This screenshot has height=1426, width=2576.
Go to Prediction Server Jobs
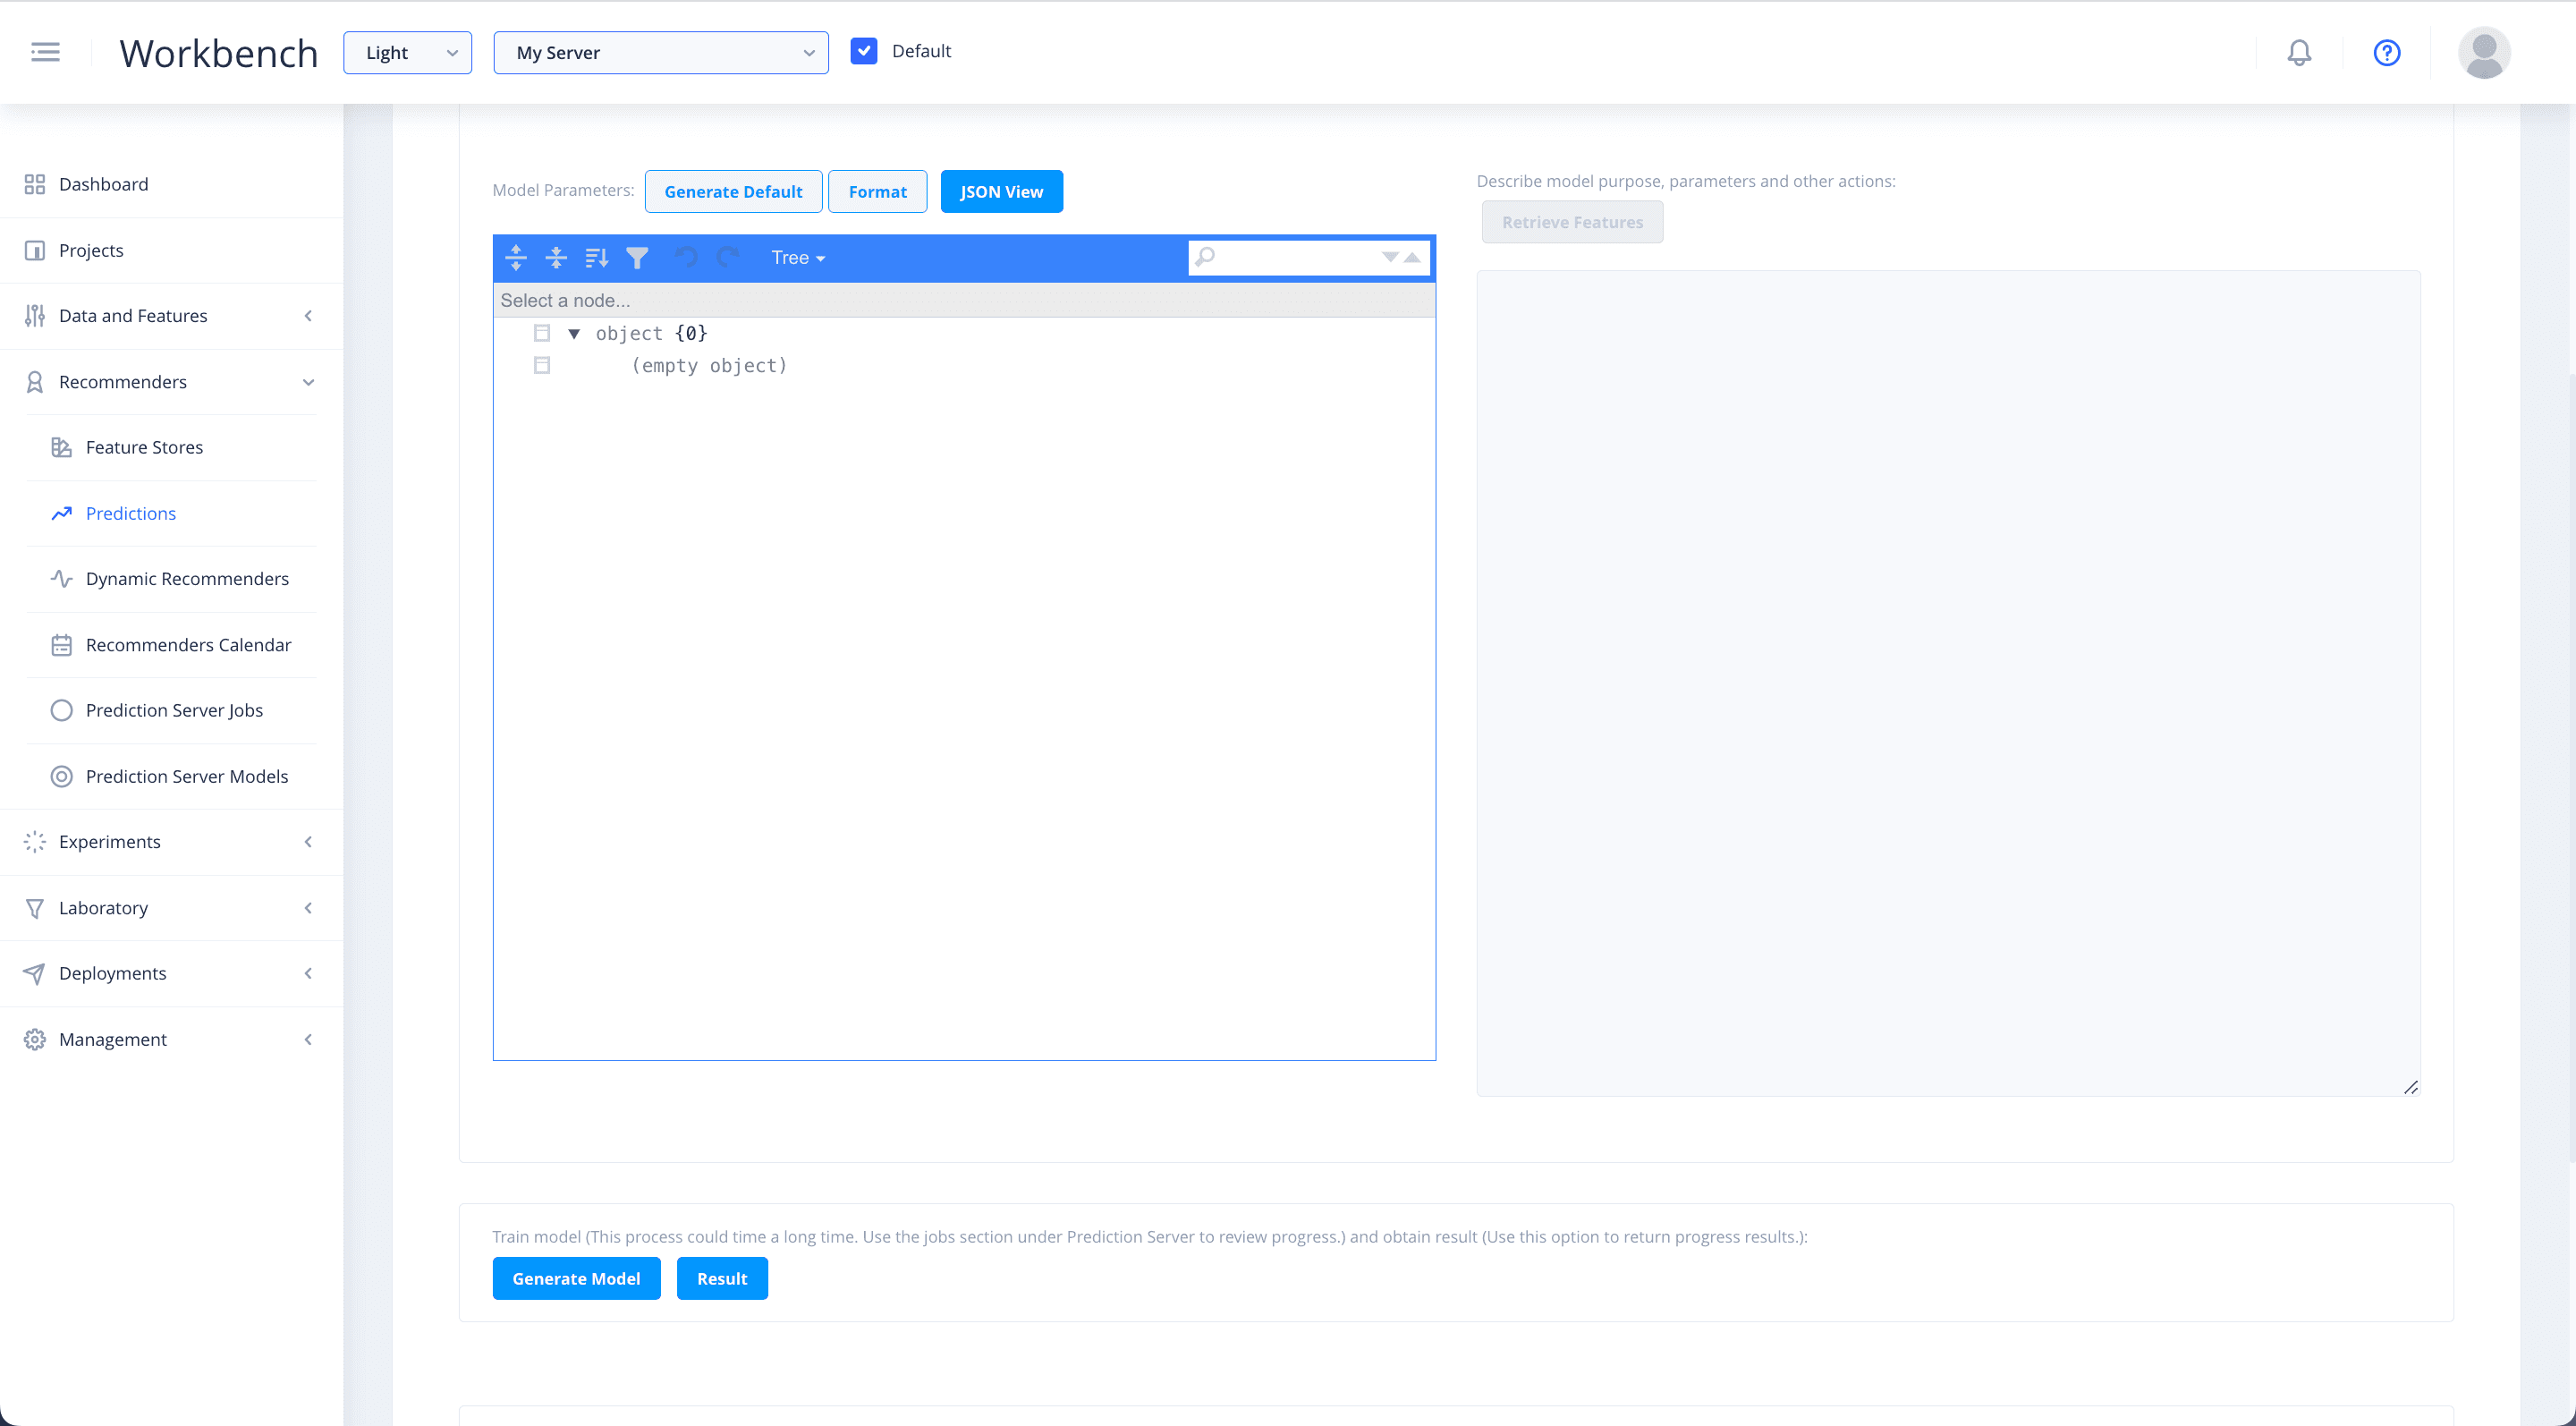coord(174,710)
